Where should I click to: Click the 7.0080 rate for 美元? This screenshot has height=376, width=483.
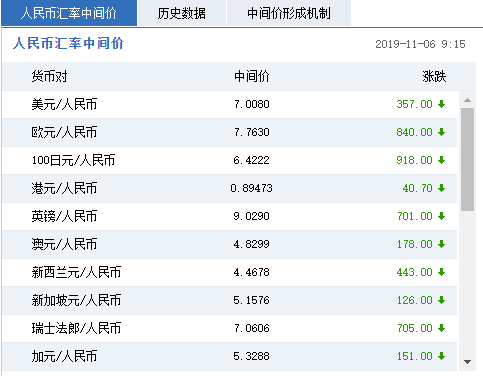[252, 104]
